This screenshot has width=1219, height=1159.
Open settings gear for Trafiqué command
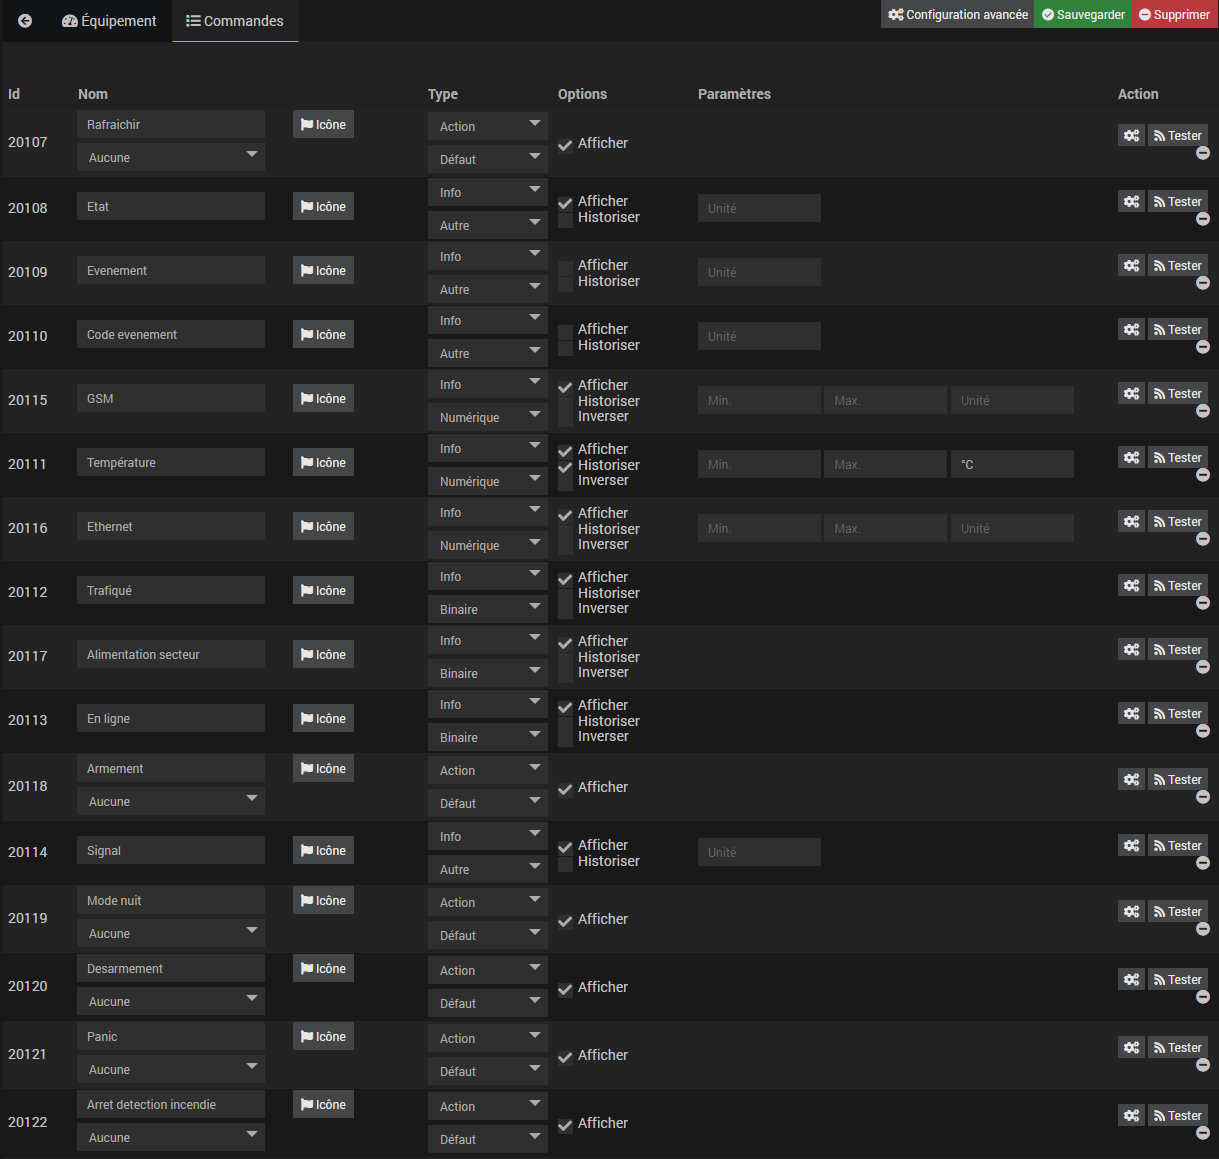[1131, 585]
